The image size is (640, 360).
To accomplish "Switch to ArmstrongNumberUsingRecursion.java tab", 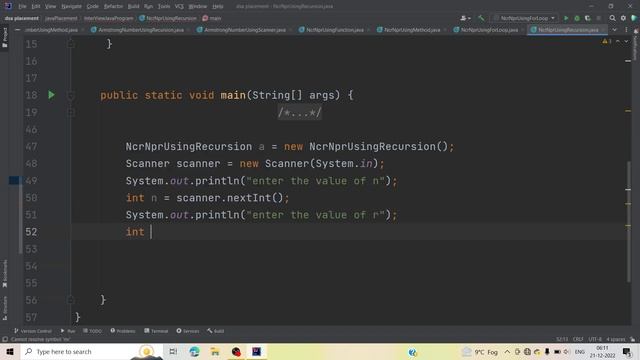I will [x=138, y=30].
